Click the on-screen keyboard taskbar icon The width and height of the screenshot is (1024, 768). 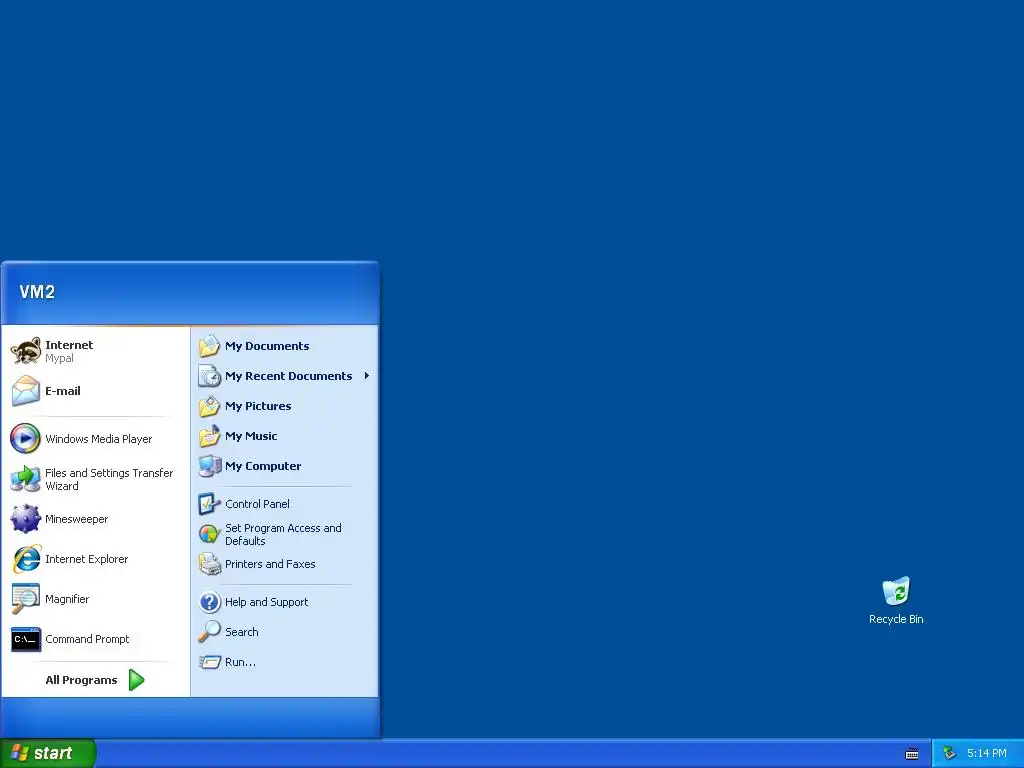(912, 754)
